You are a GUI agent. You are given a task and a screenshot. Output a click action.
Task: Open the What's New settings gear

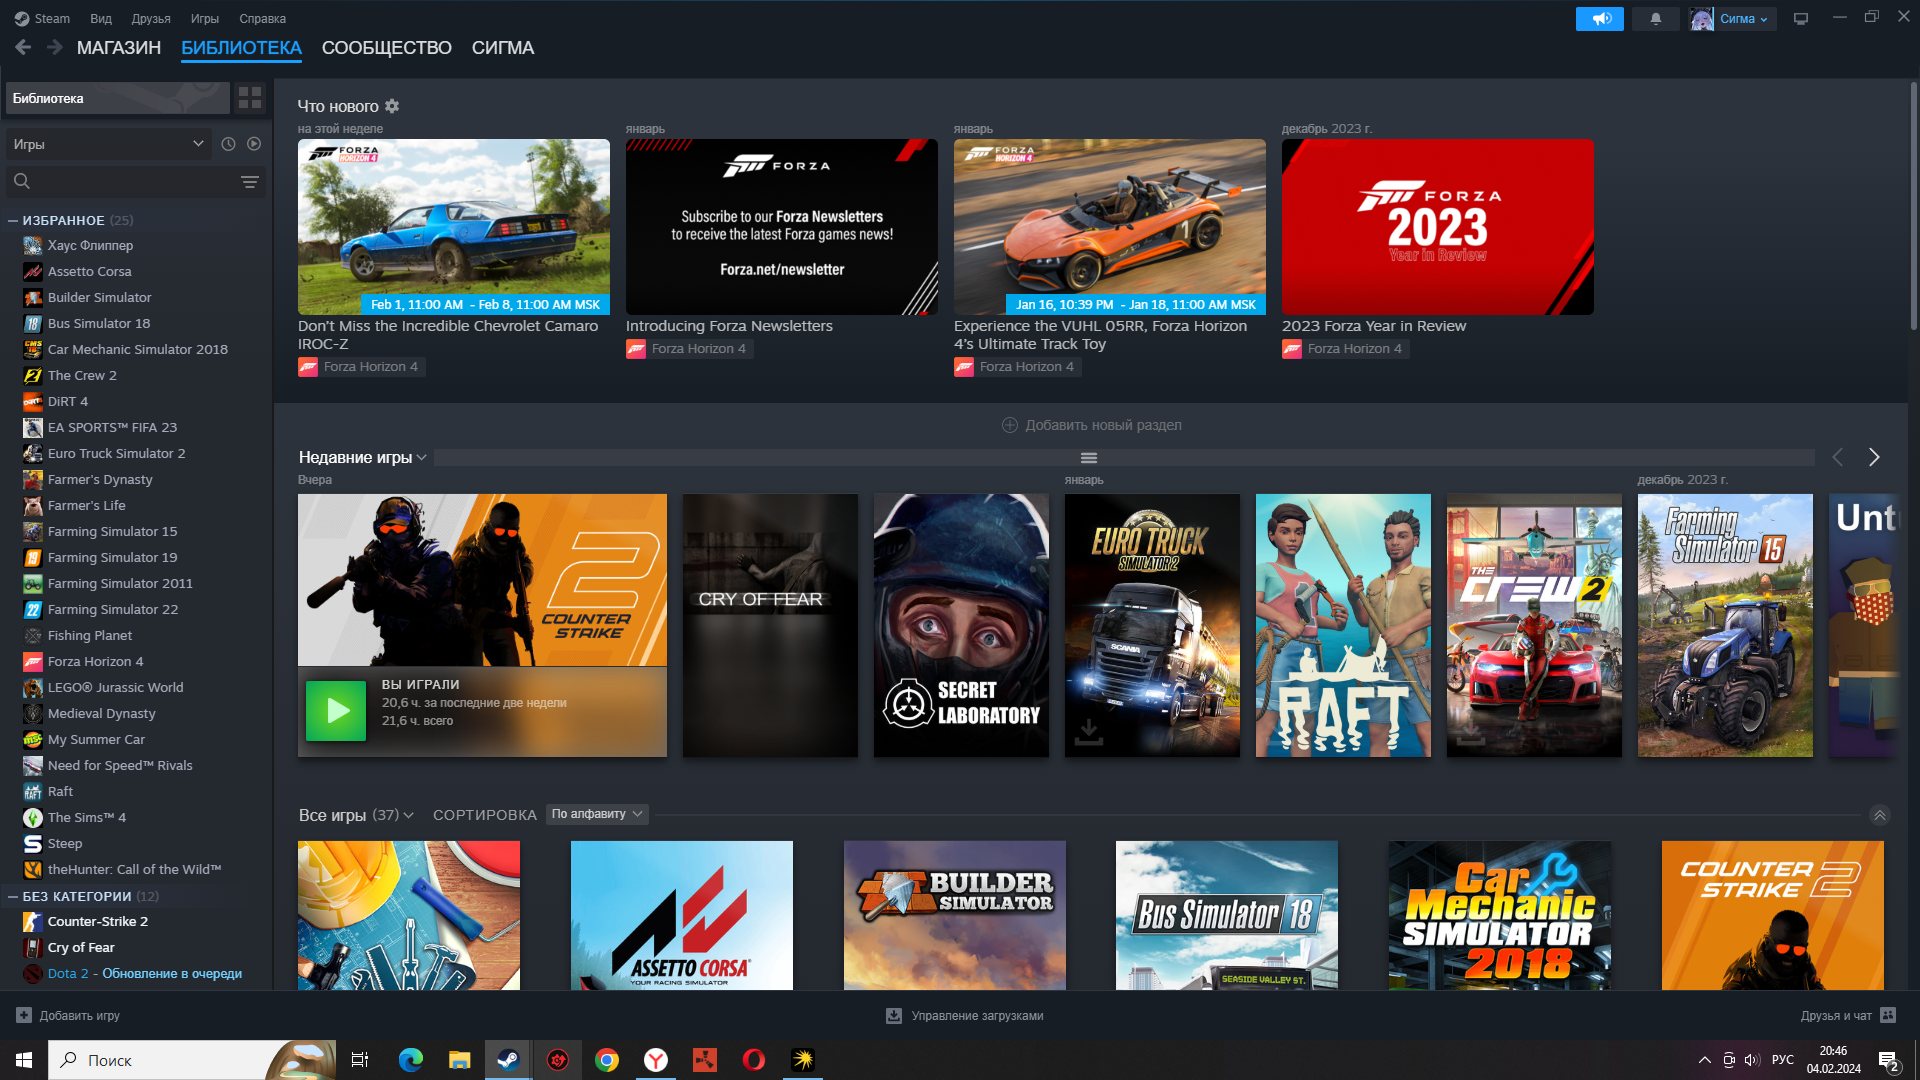(392, 106)
